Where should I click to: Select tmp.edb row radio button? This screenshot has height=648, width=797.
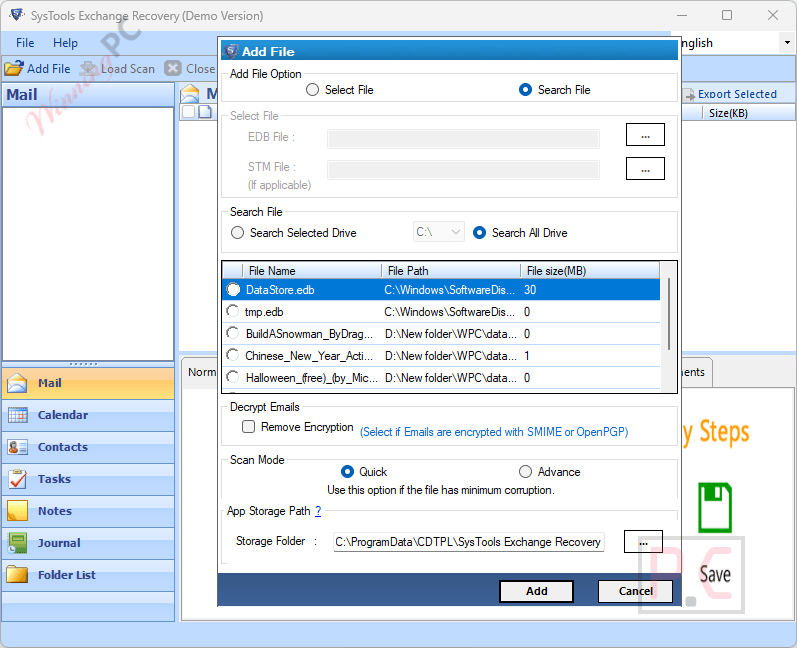[233, 311]
